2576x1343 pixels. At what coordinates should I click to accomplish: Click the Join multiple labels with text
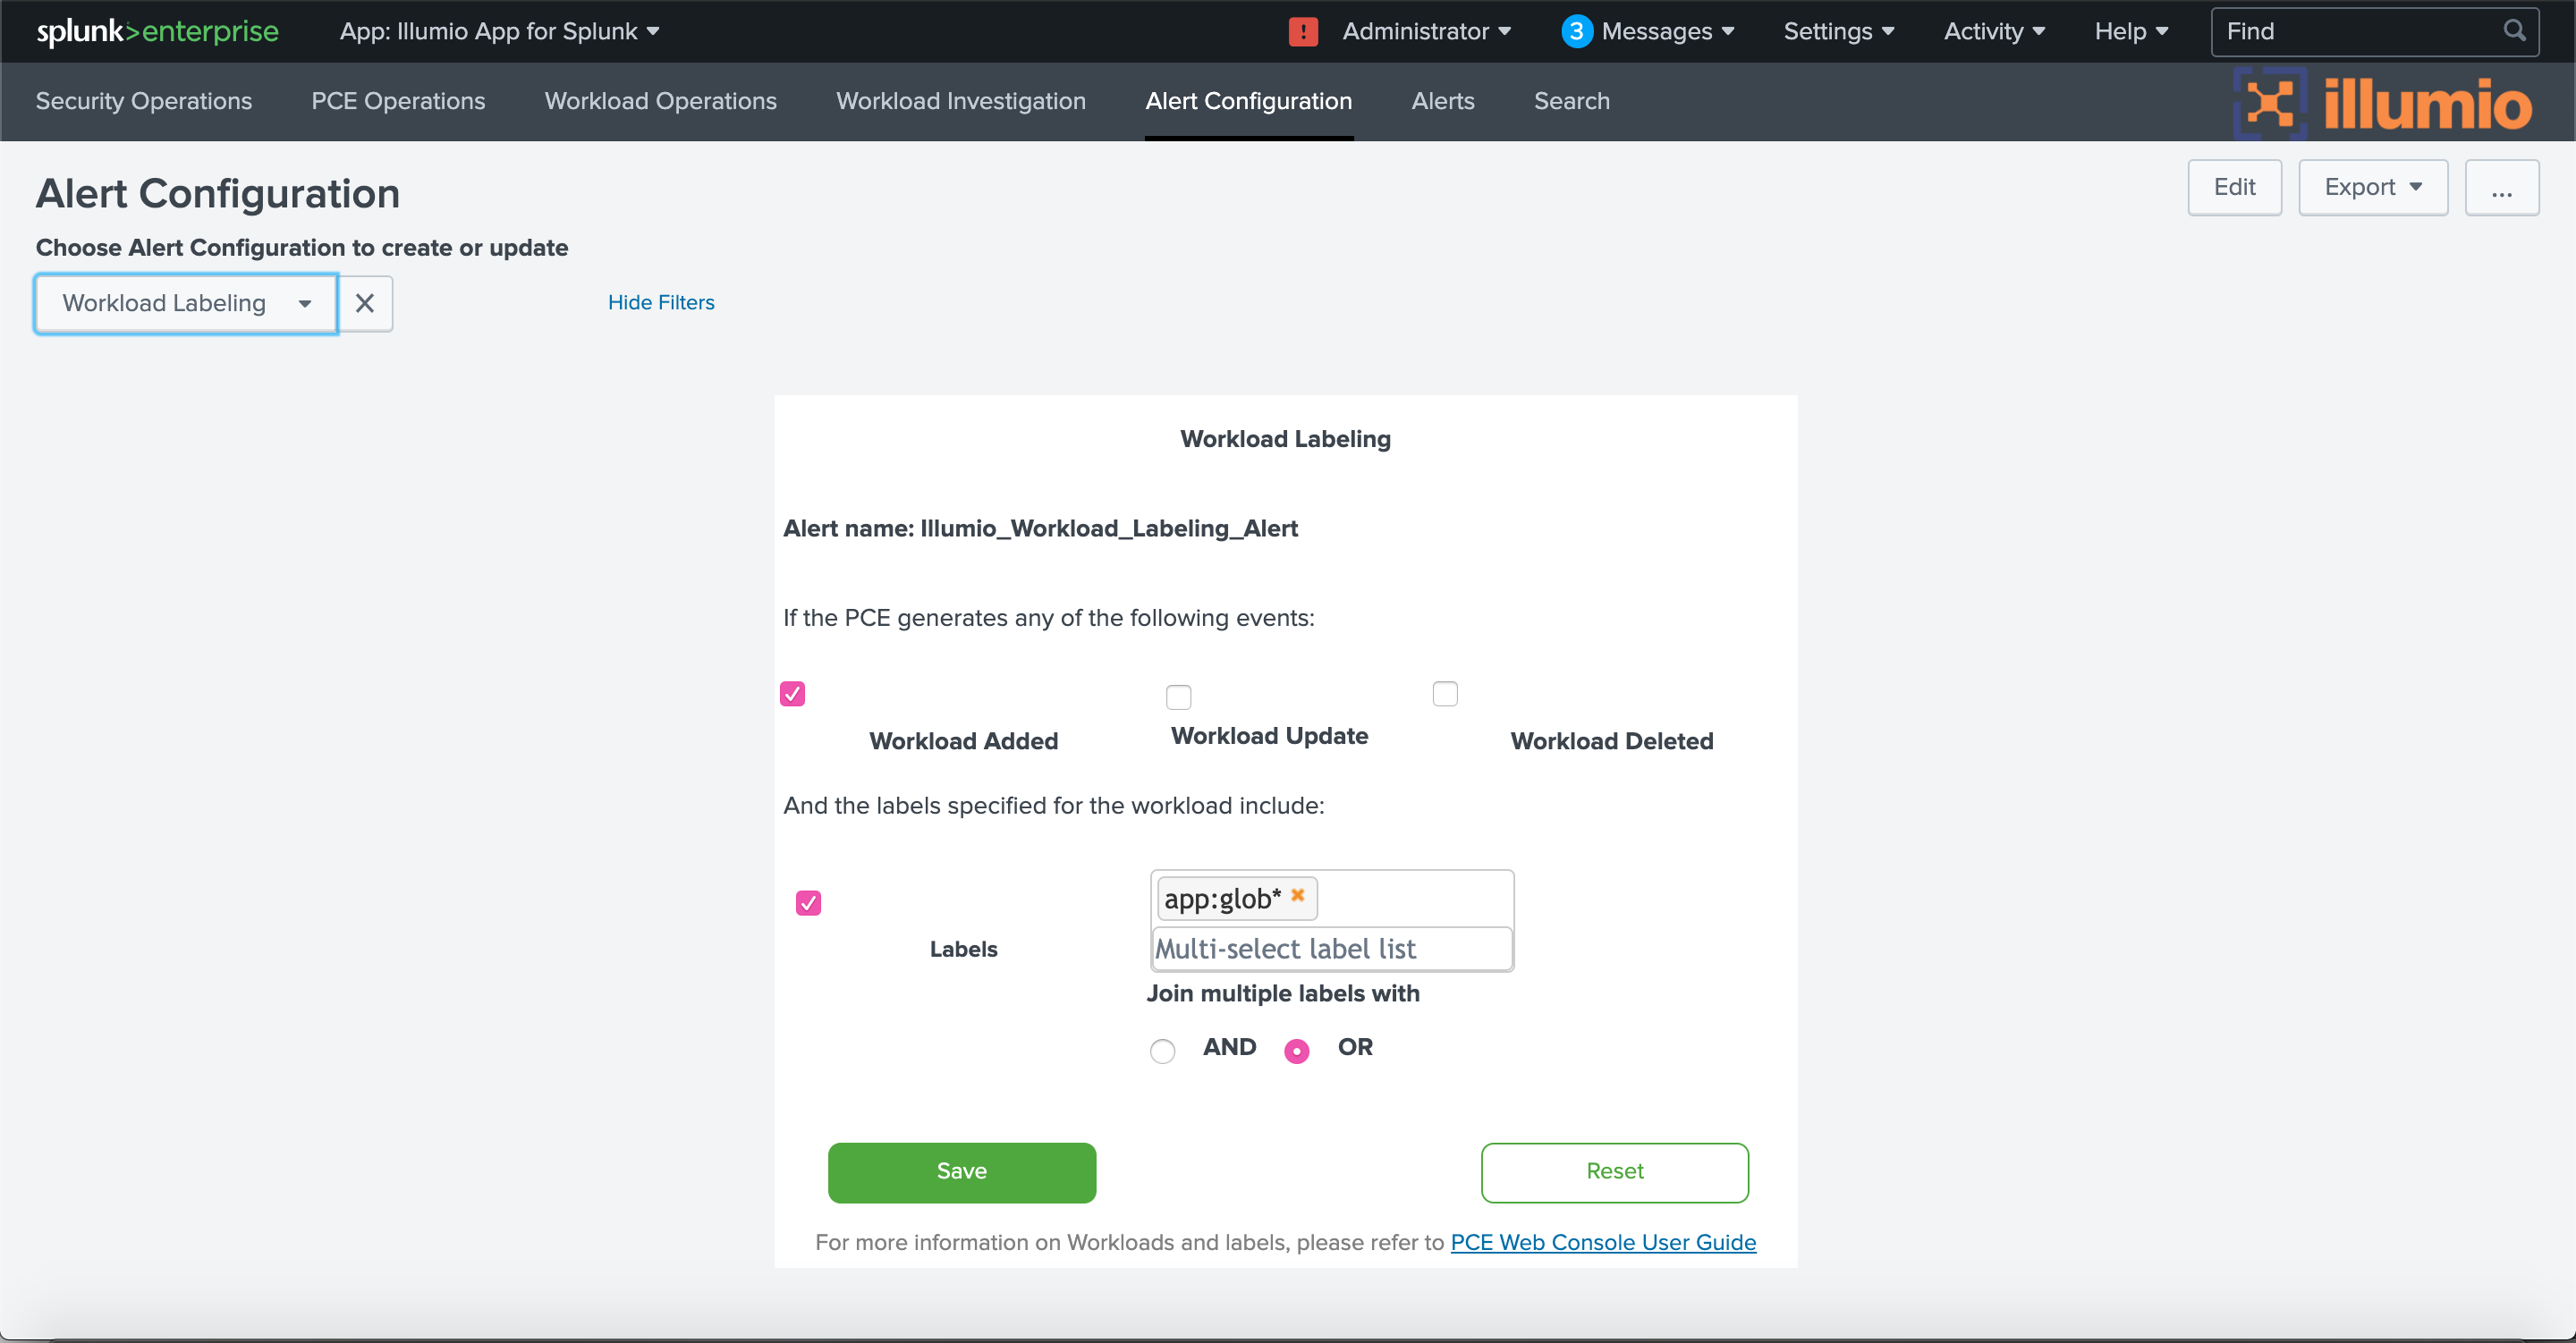point(1282,993)
